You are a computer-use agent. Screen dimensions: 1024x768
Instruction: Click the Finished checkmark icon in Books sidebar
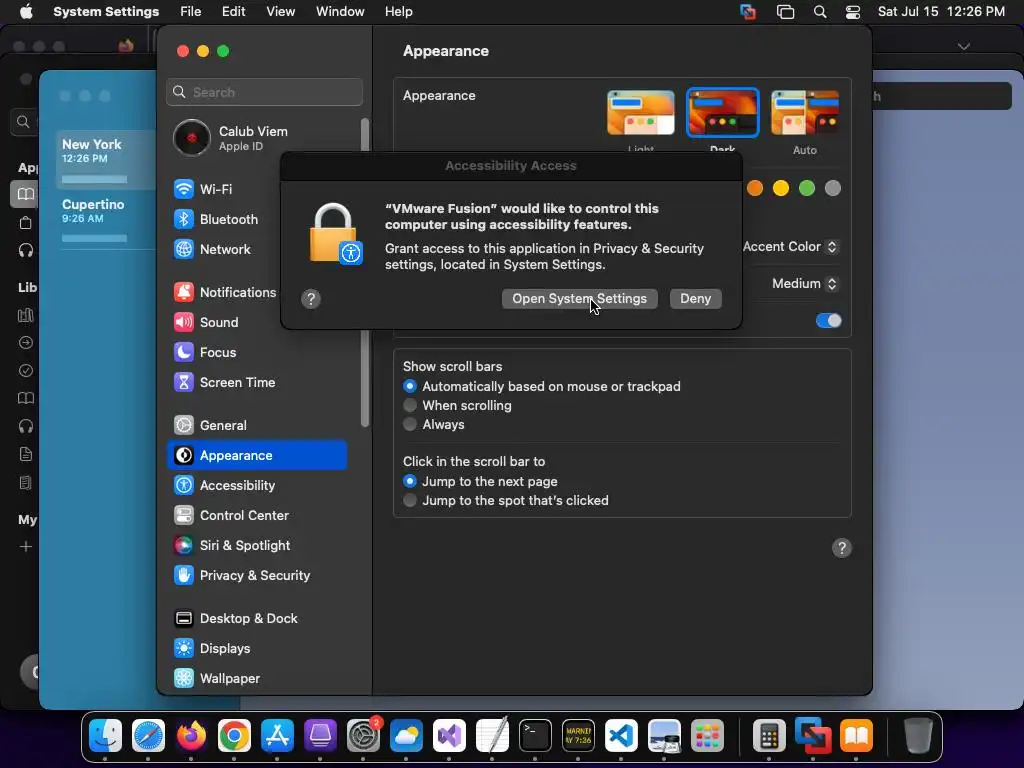tap(25, 370)
